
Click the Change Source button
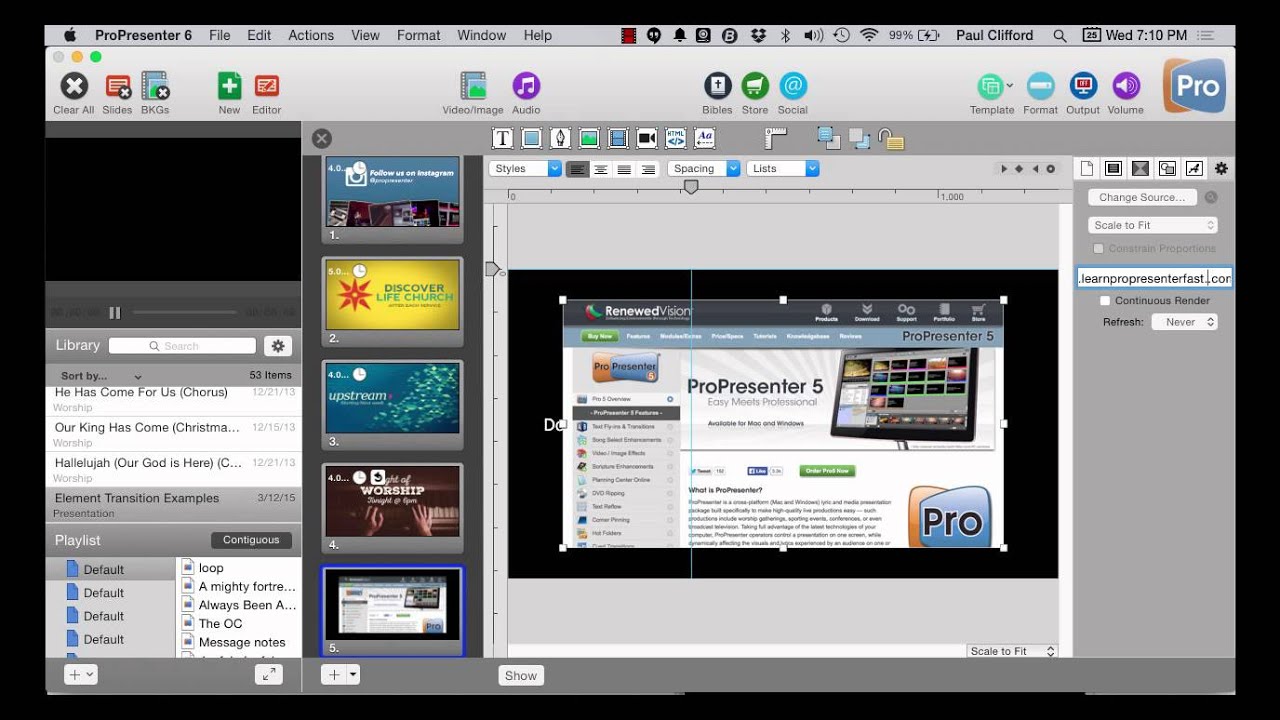tap(1142, 197)
